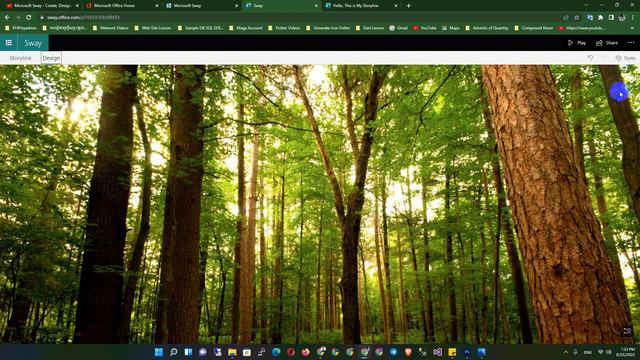The width and height of the screenshot is (640, 360).
Task: Open the Maps bookmark
Action: click(x=451, y=28)
